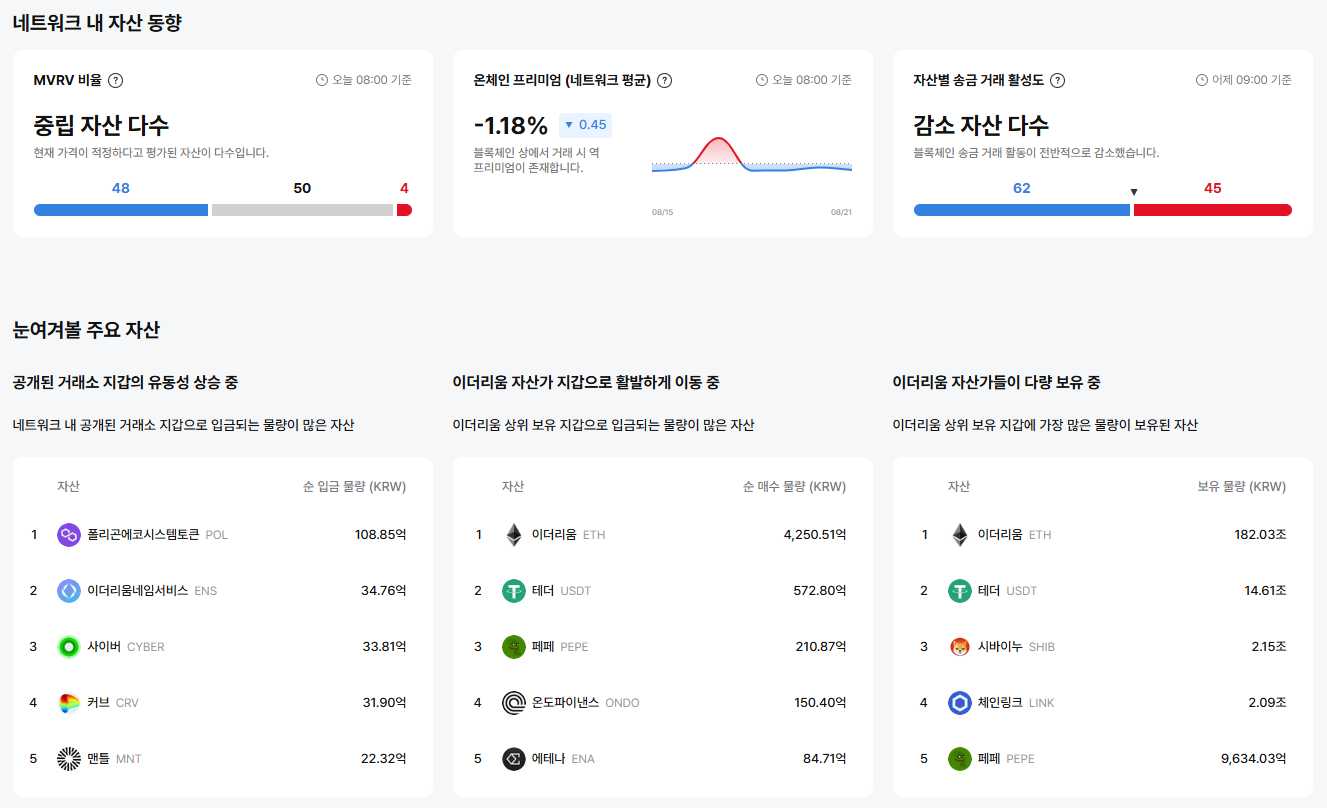Open the 에테나 asset name

pyautogui.click(x=548, y=759)
